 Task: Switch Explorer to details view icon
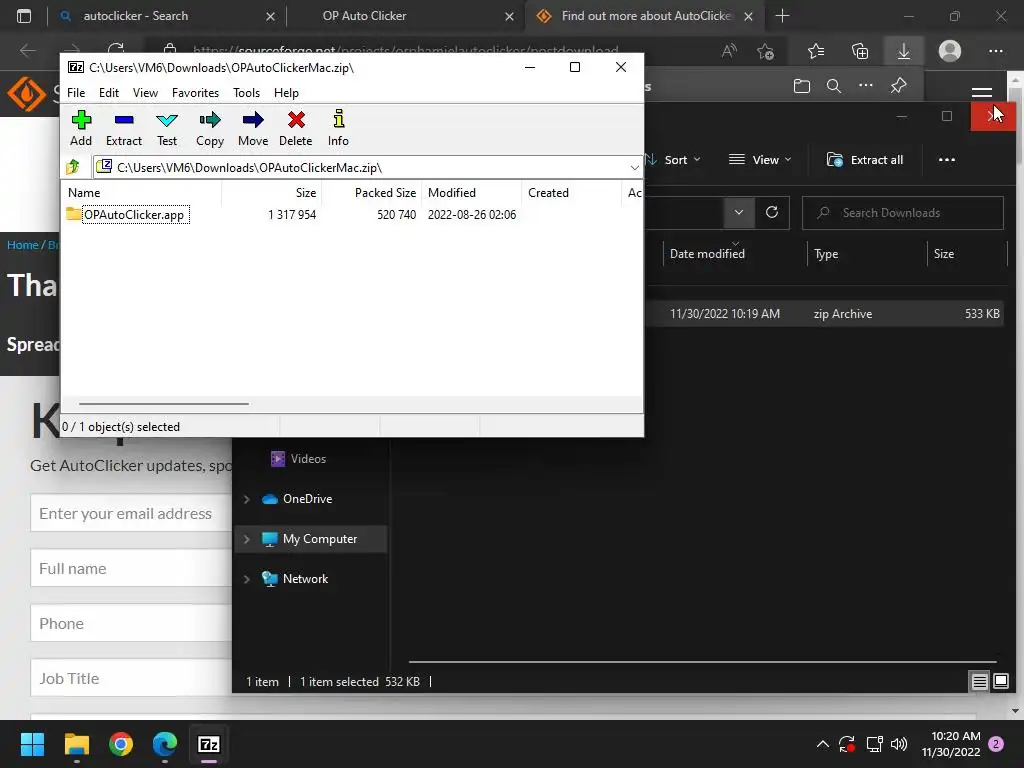pyautogui.click(x=979, y=682)
